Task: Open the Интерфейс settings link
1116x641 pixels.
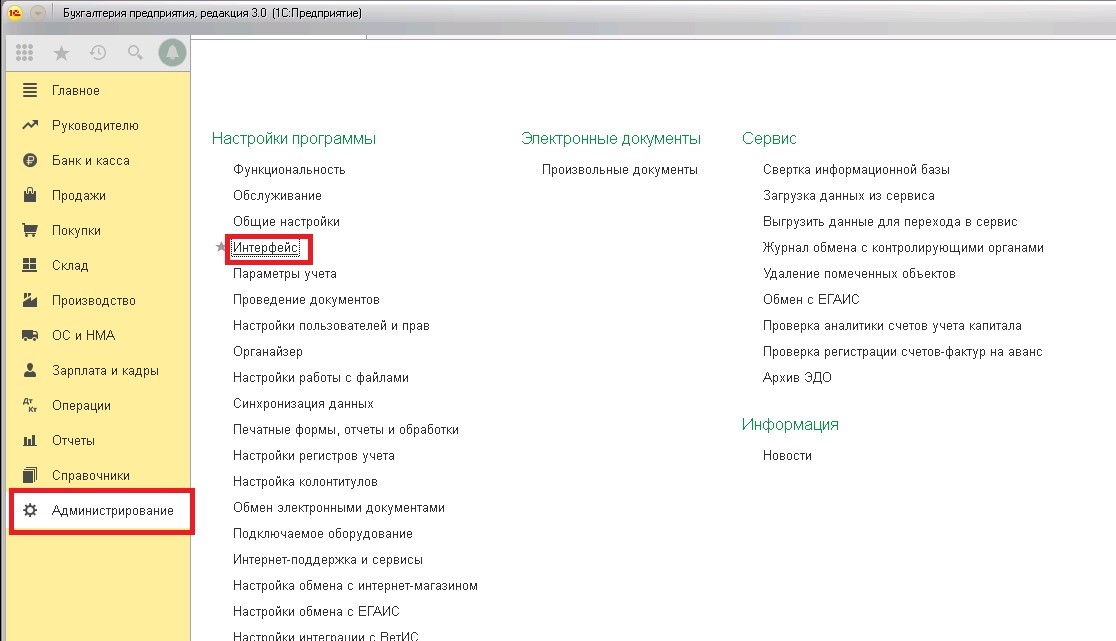Action: pos(265,247)
